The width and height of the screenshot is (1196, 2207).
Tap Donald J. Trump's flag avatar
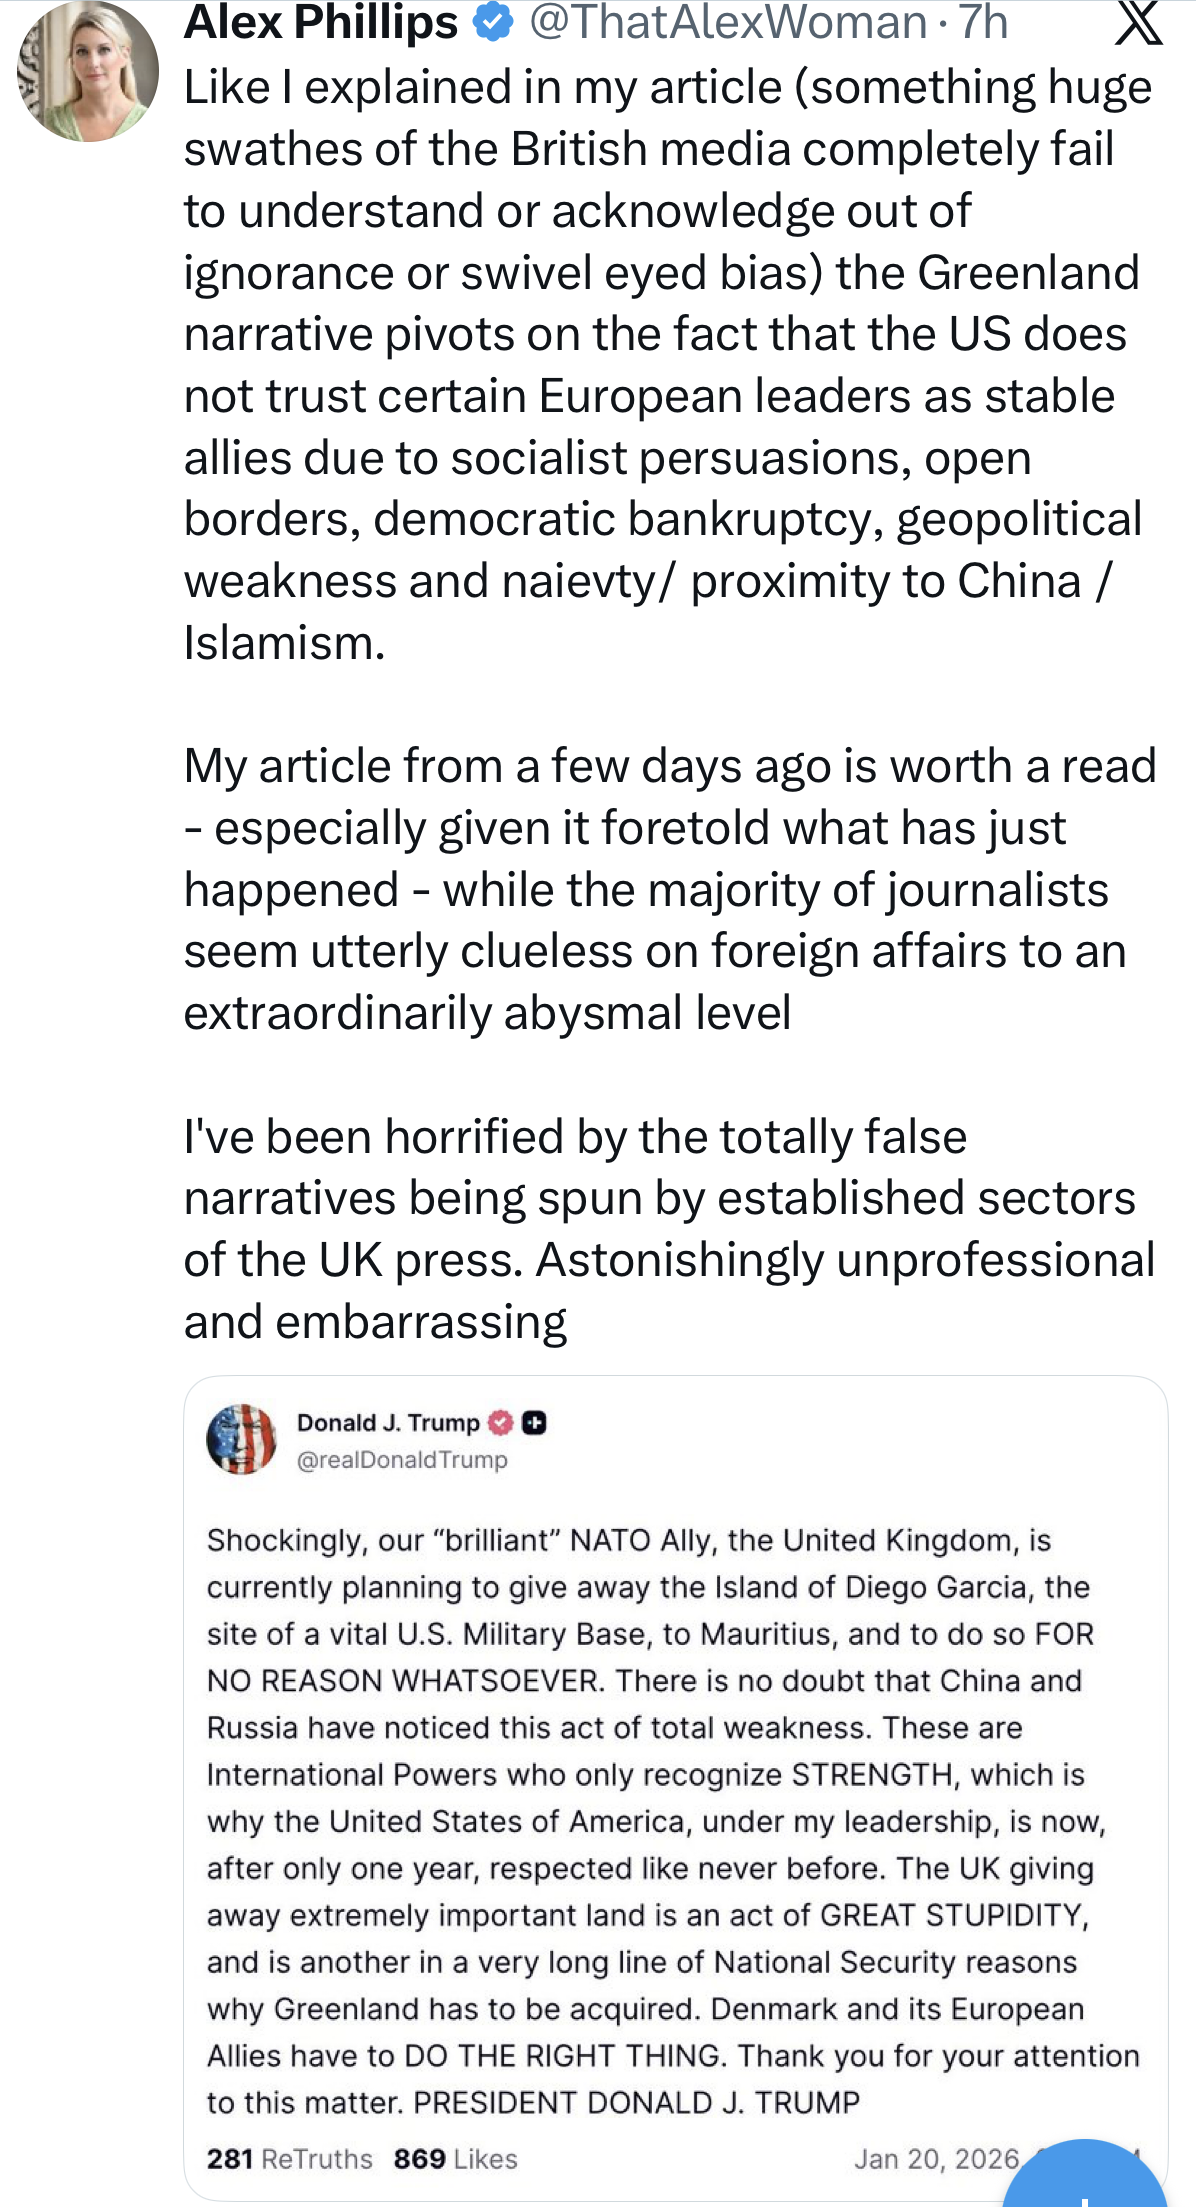(241, 1440)
